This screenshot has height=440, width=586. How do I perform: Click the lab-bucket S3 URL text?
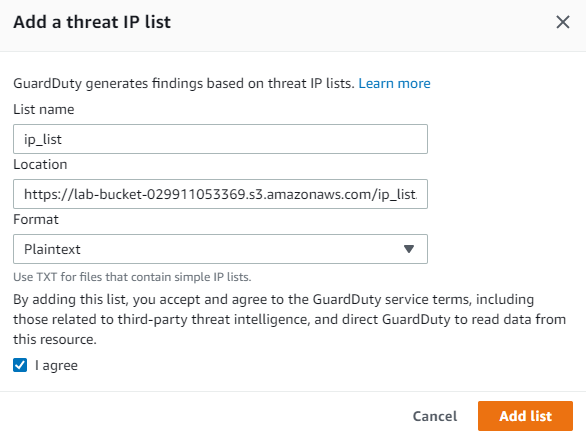point(220,194)
